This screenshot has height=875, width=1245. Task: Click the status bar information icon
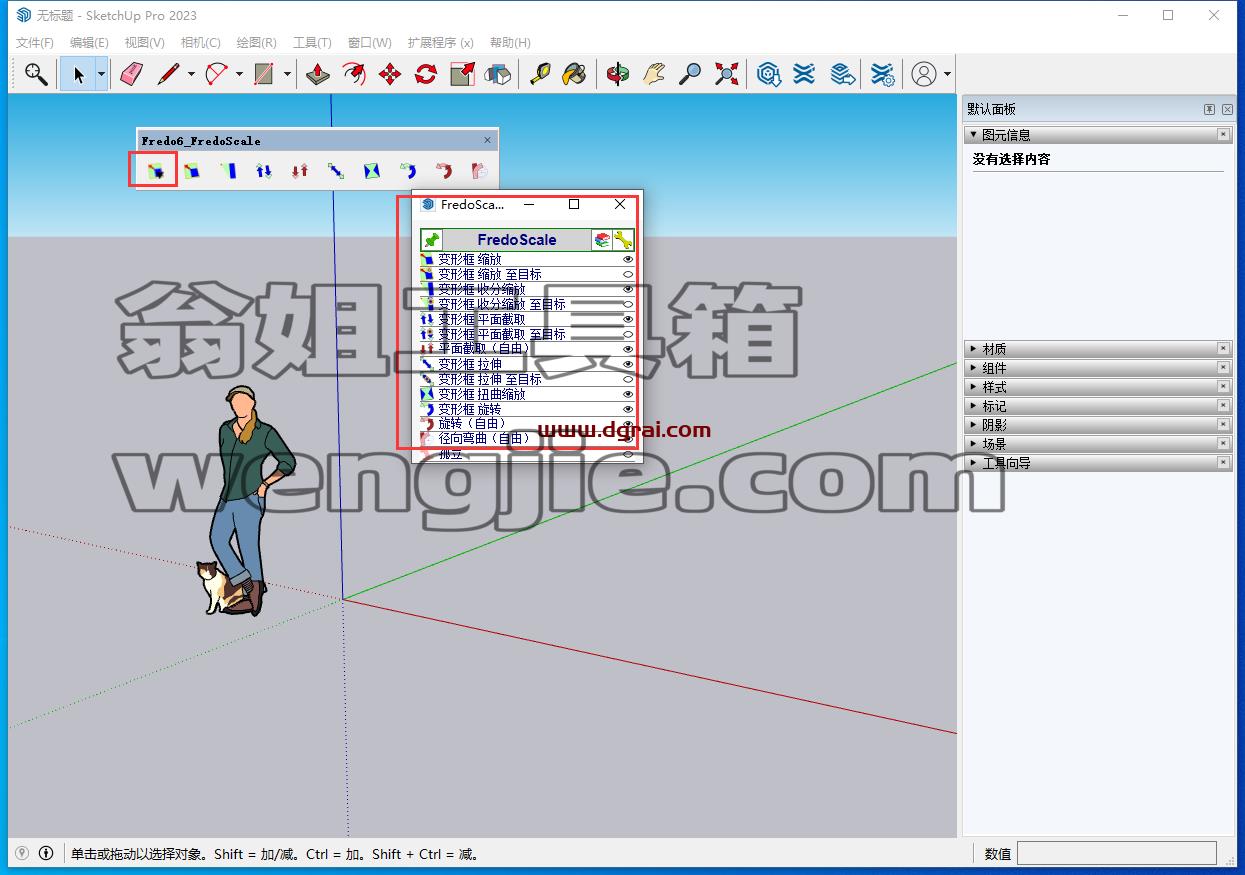[46, 853]
